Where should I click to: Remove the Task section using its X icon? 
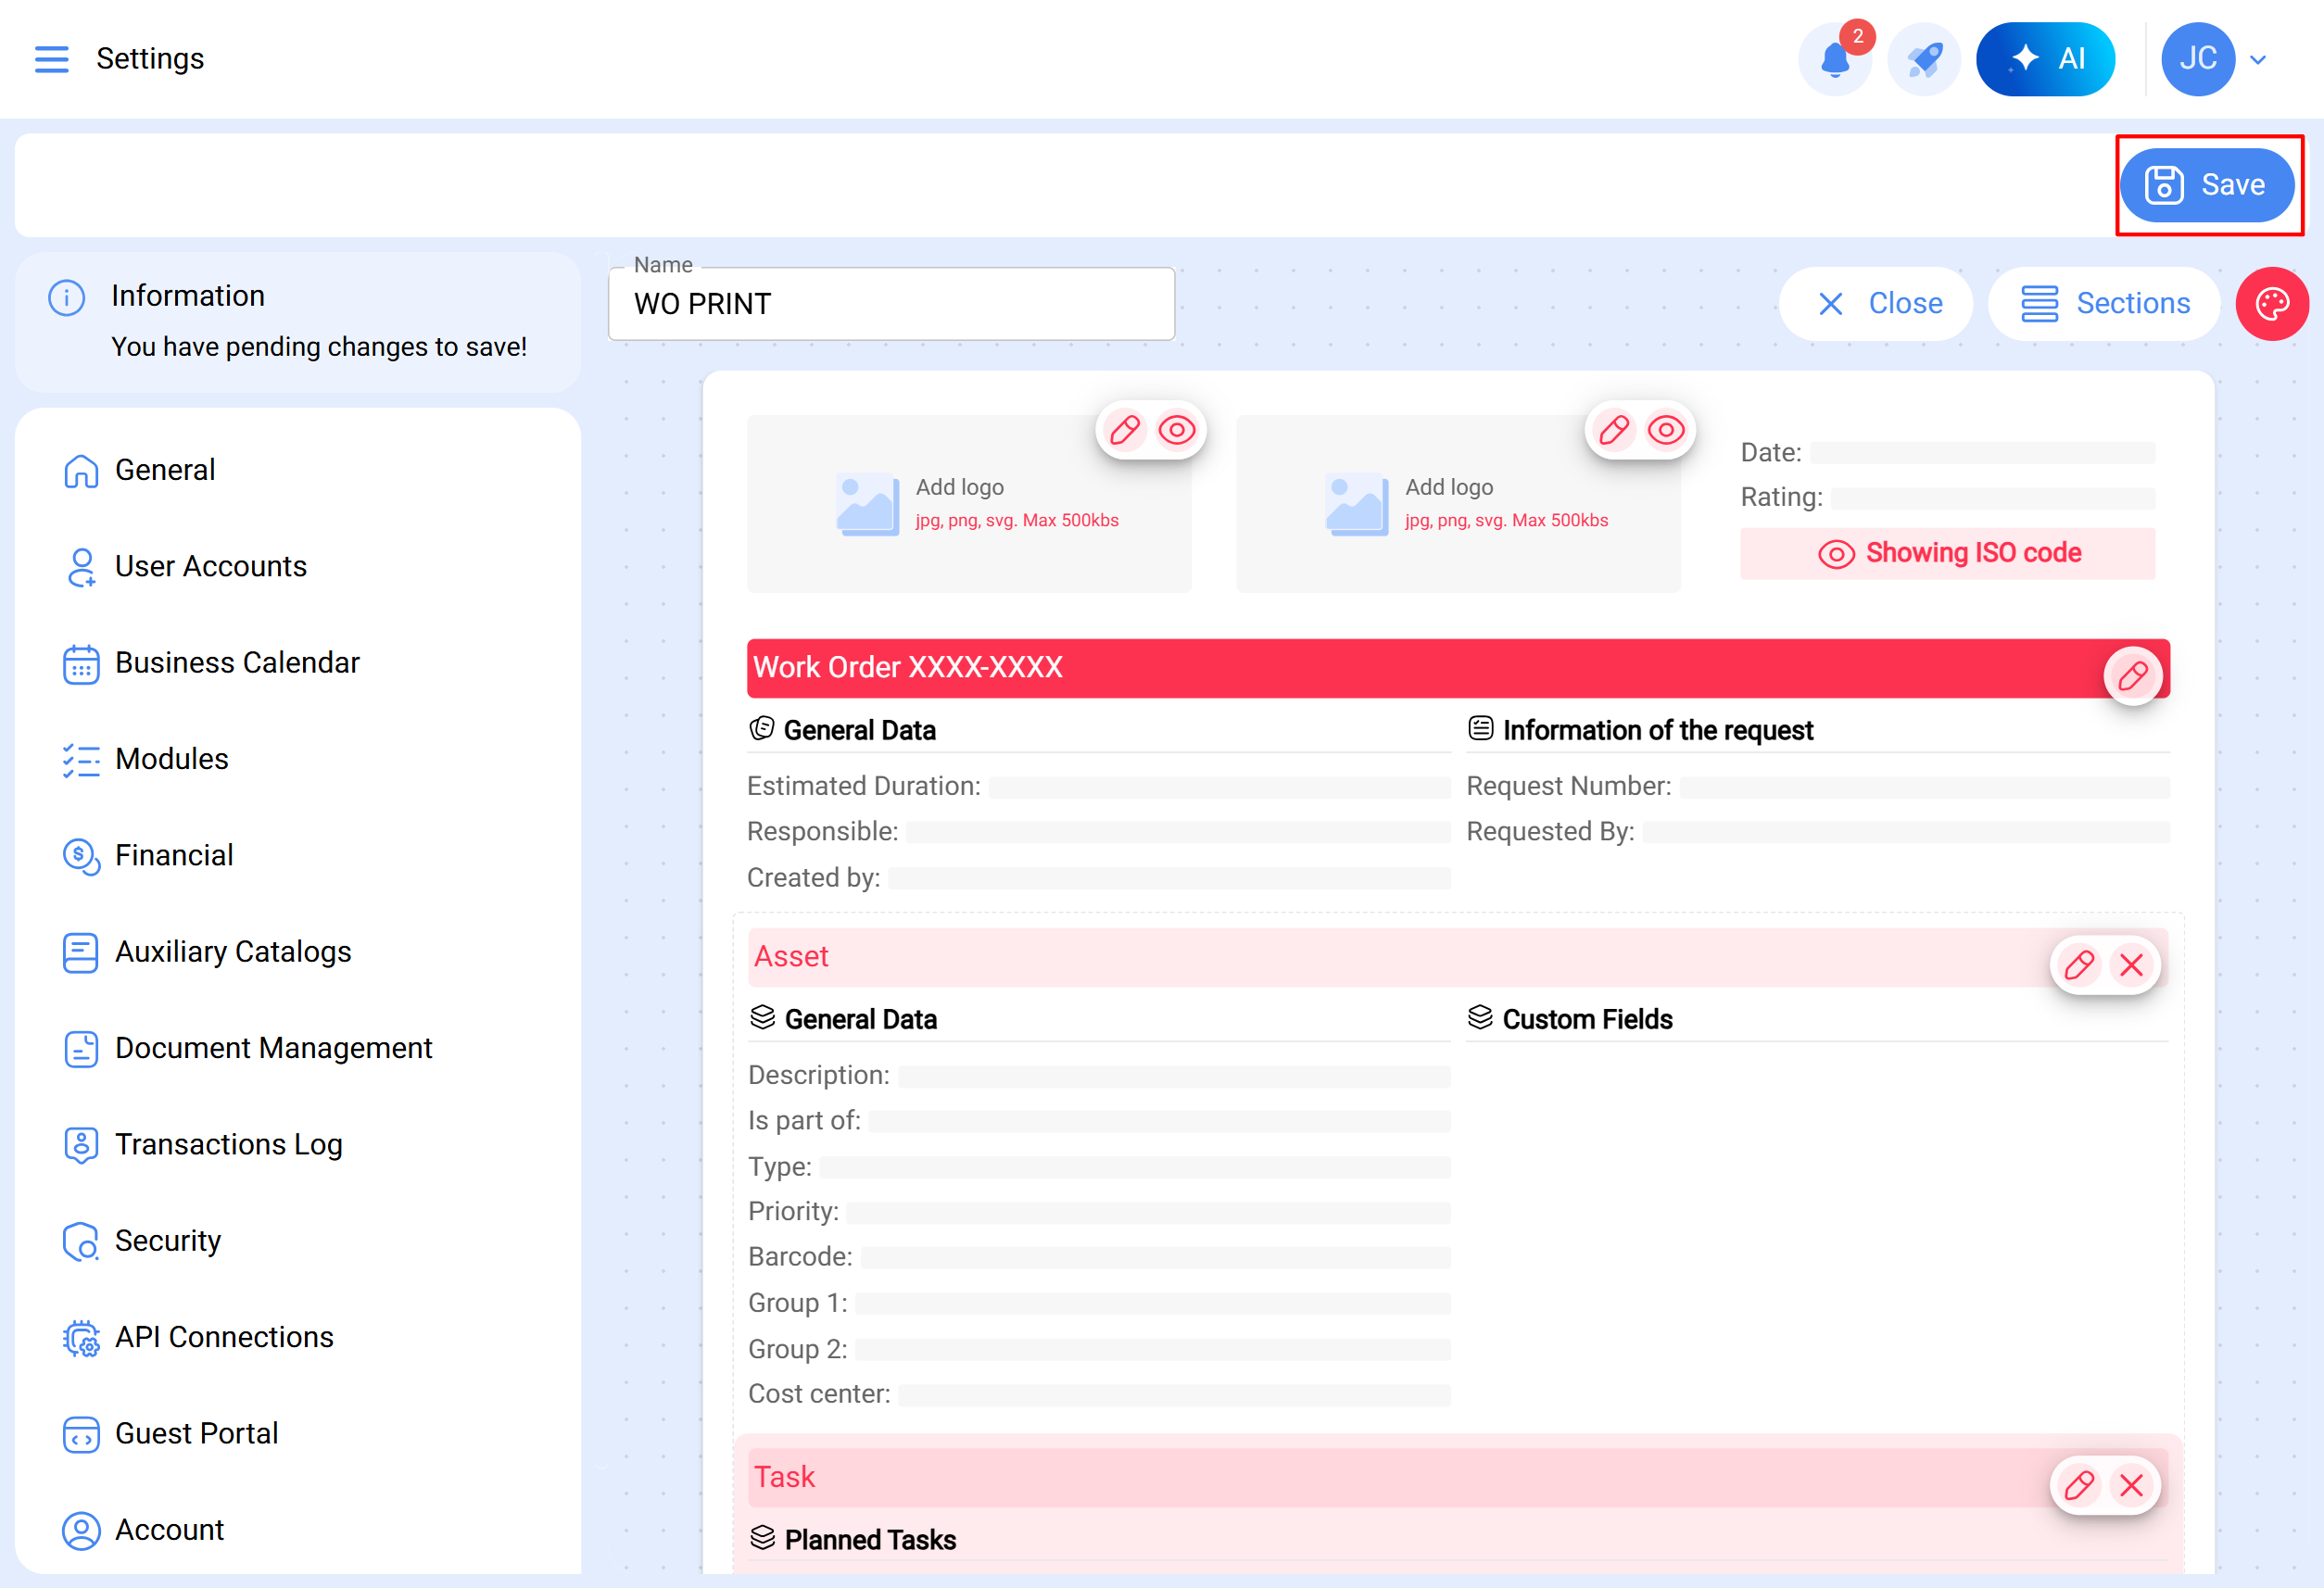2131,1486
